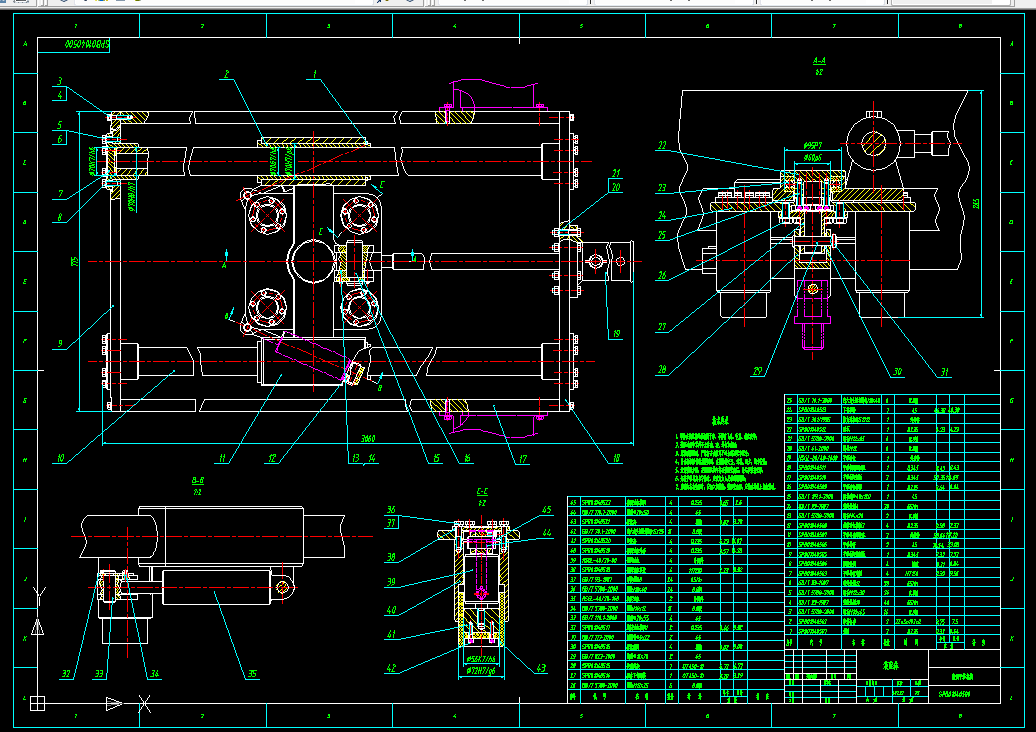
Task: Click callout label 44 in section C-C
Action: click(547, 533)
